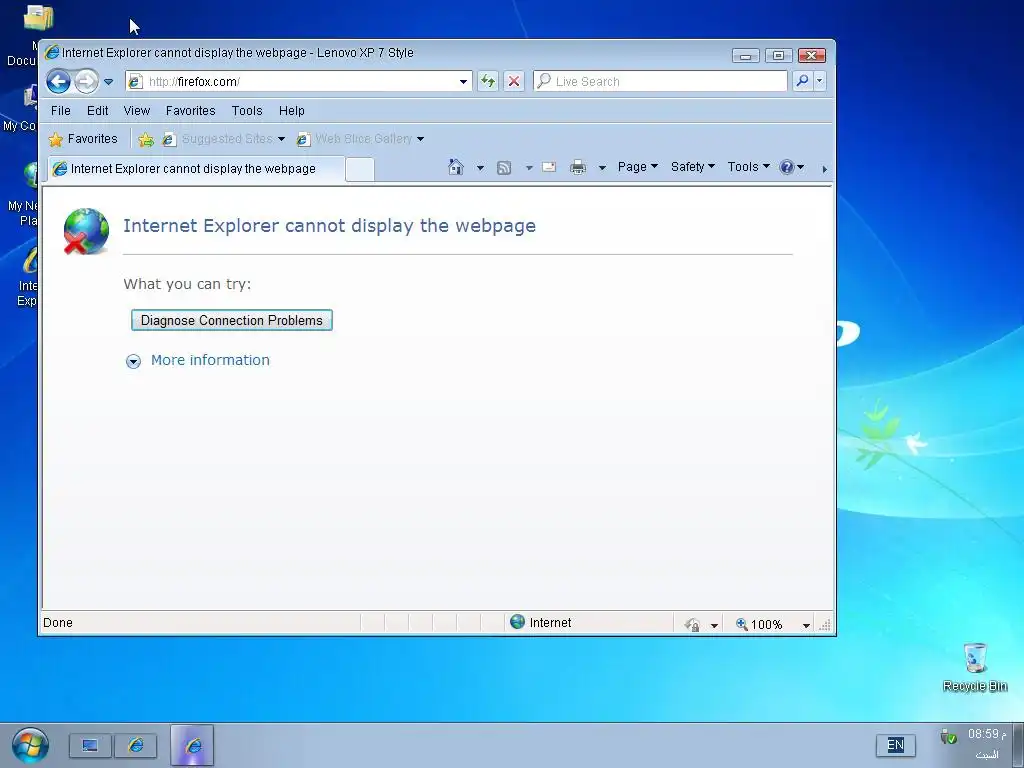Viewport: 1024px width, 768px height.
Task: Expand the zoom level dropdown arrow
Action: (806, 625)
